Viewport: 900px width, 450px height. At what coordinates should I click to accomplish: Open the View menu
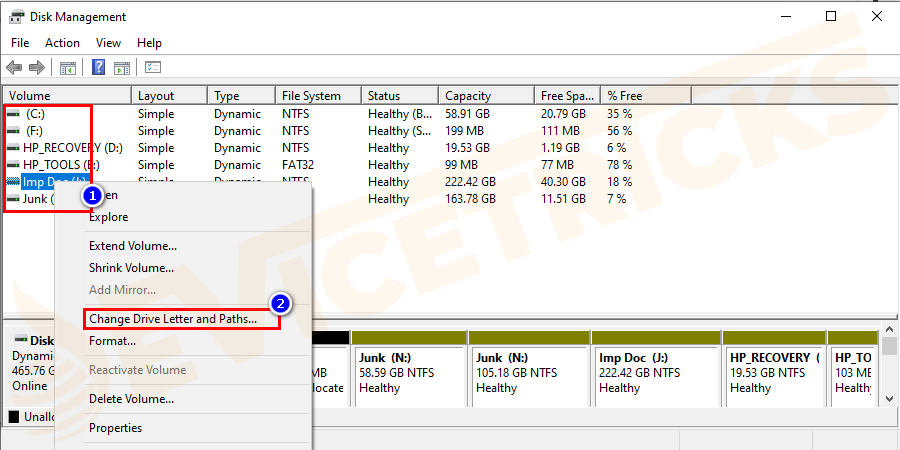coord(108,43)
